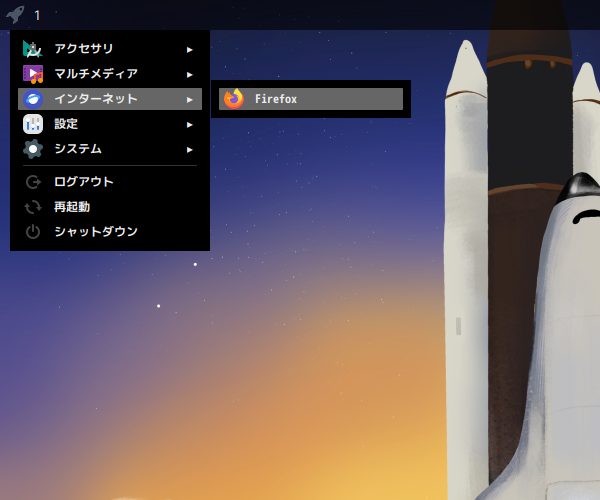Expand the アクセサリ submenu arrow

[189, 50]
